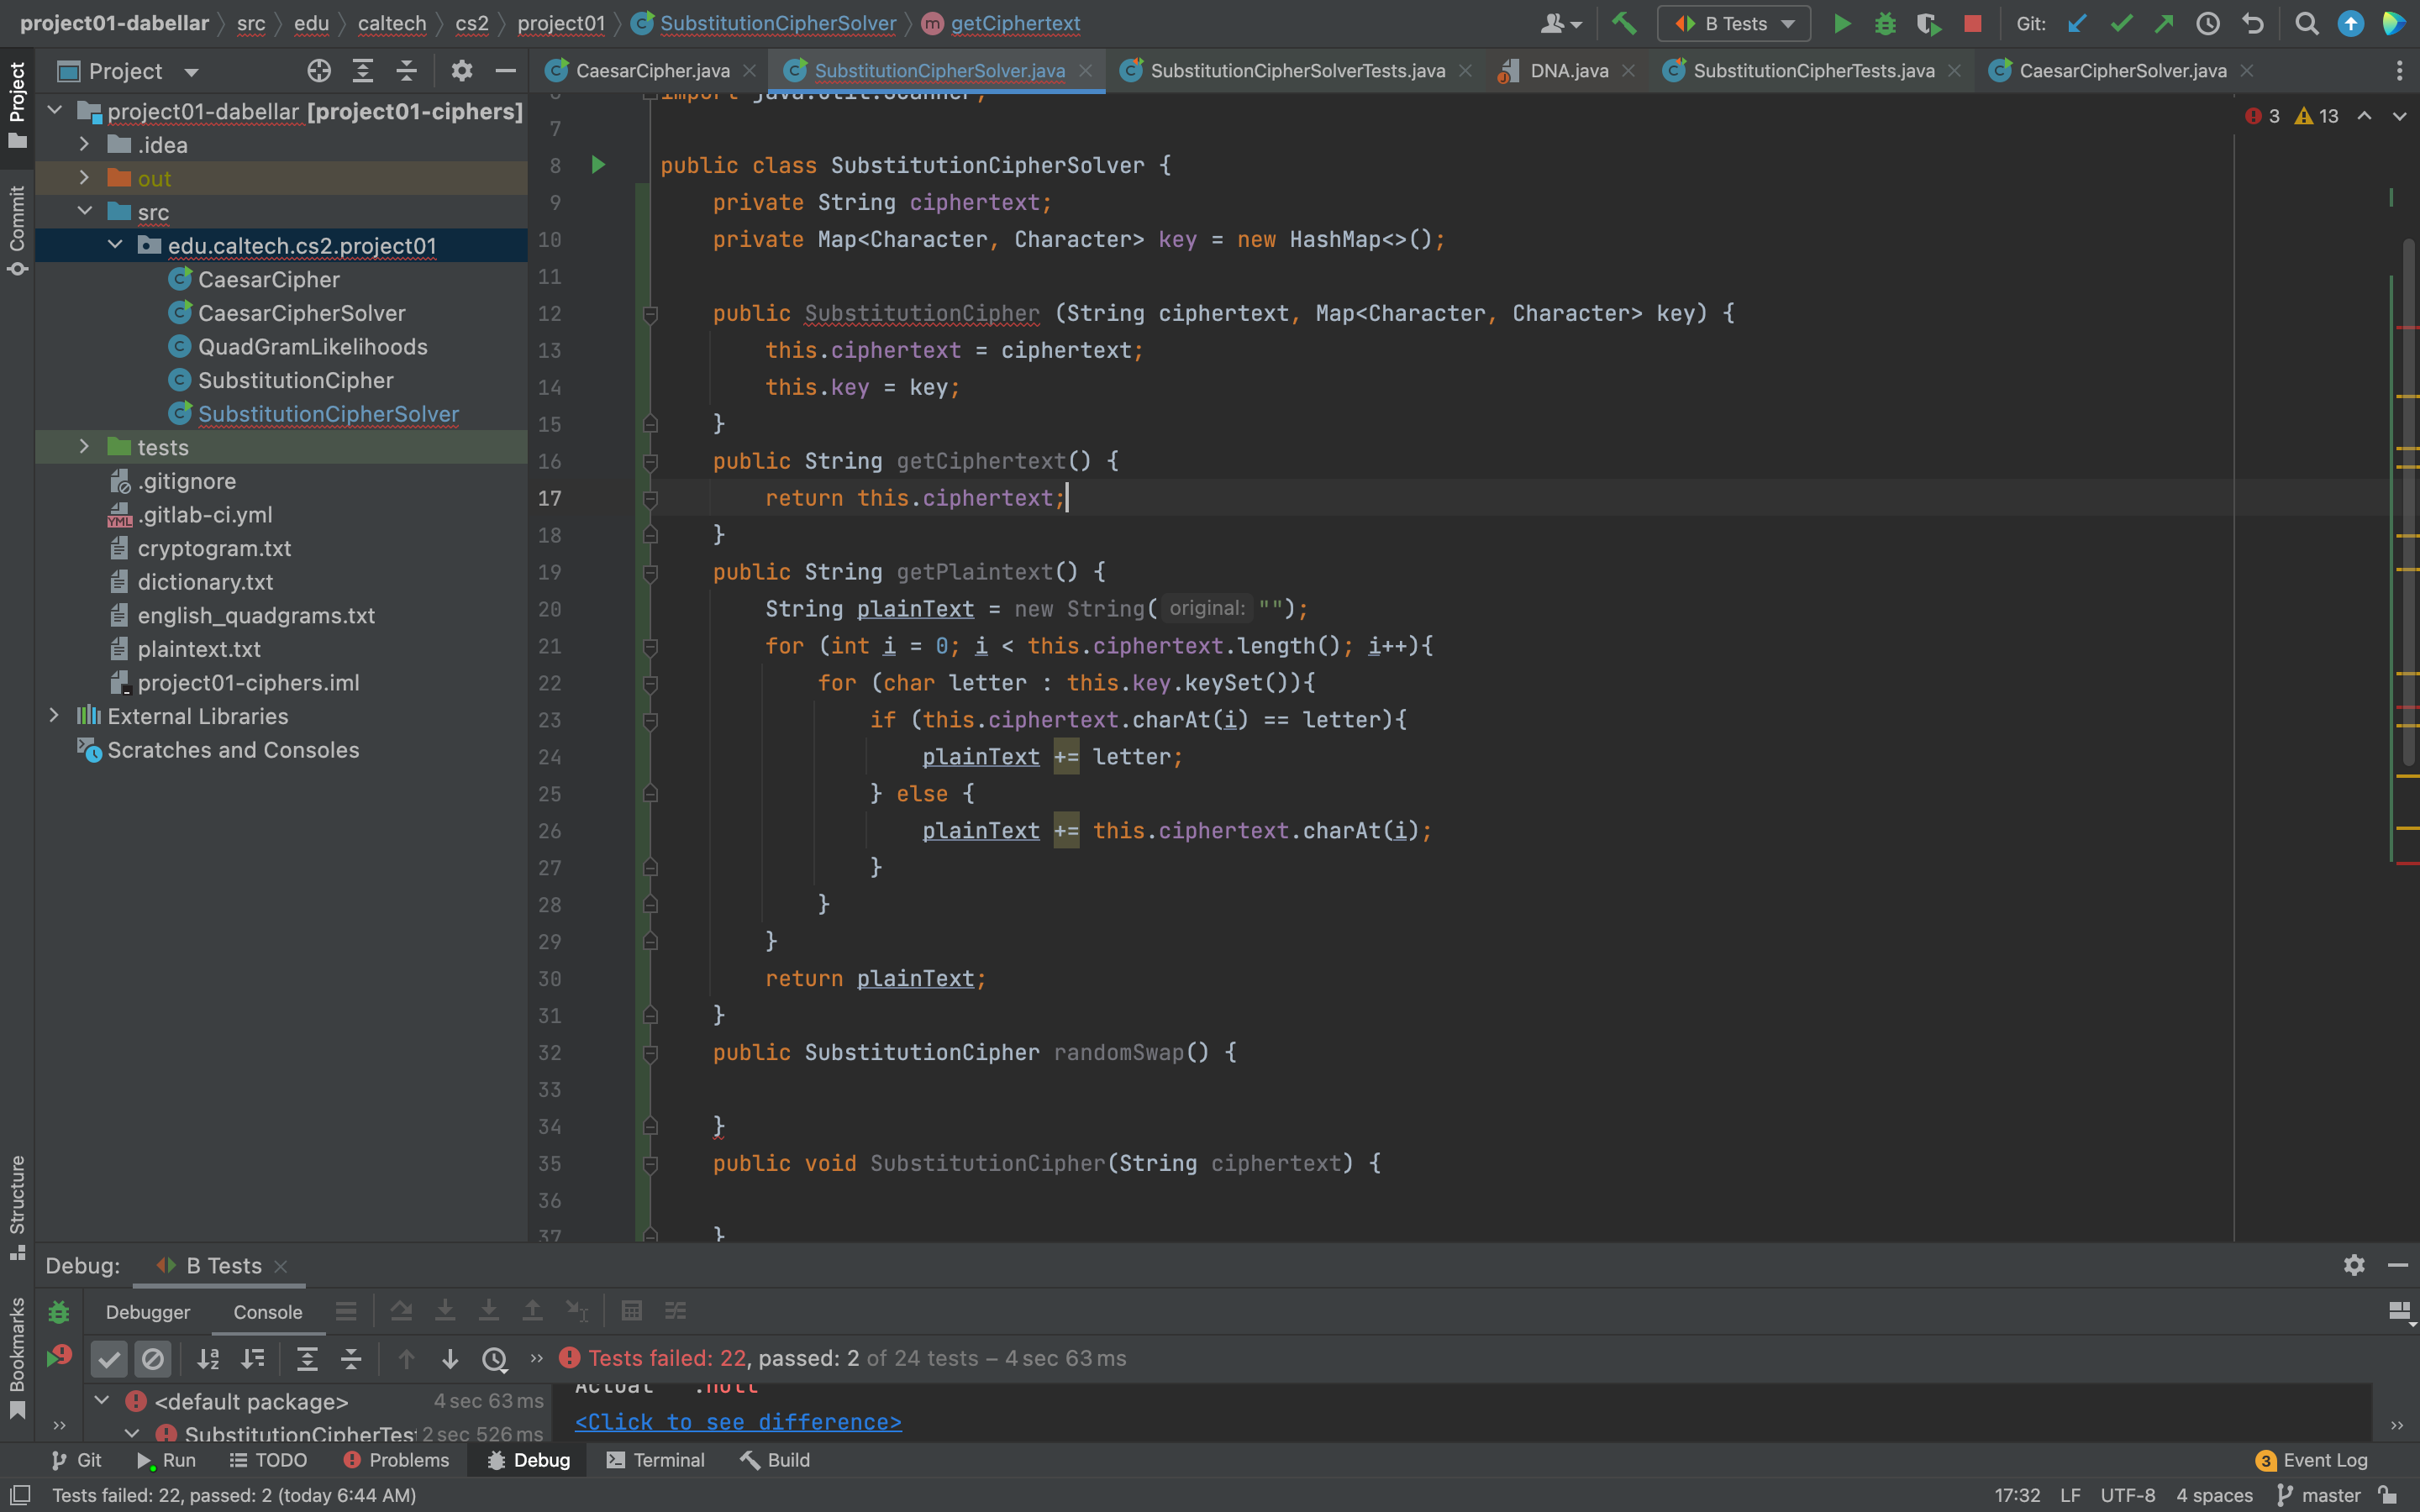Click the green Run button in toolbar

(x=1841, y=23)
